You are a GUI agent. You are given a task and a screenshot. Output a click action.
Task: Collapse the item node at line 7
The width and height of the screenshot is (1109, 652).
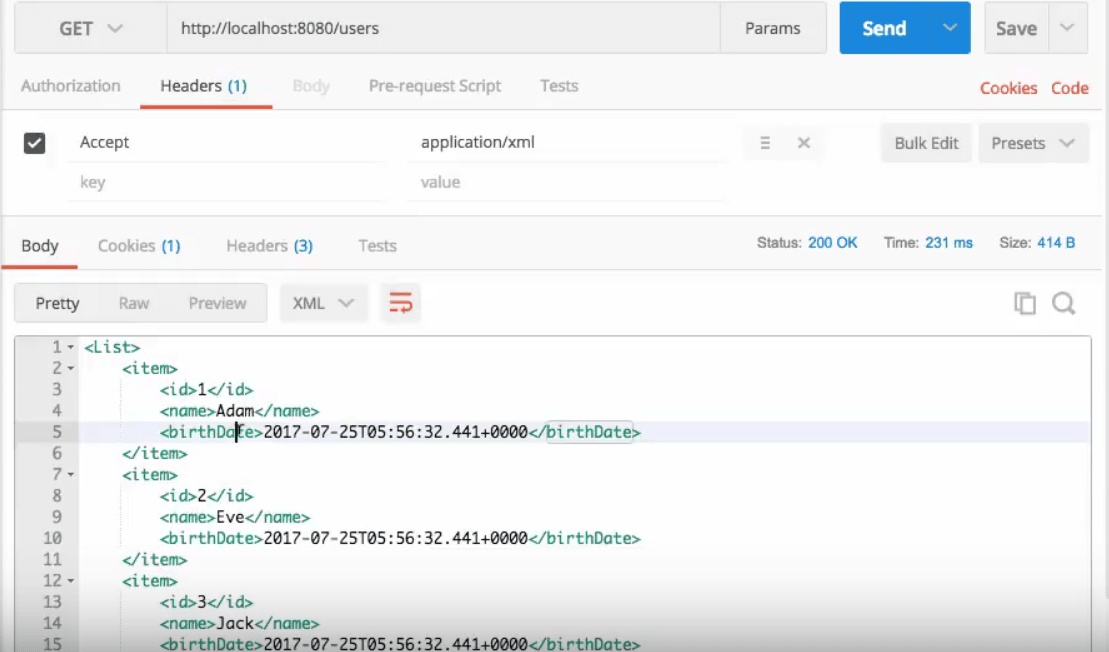71,475
